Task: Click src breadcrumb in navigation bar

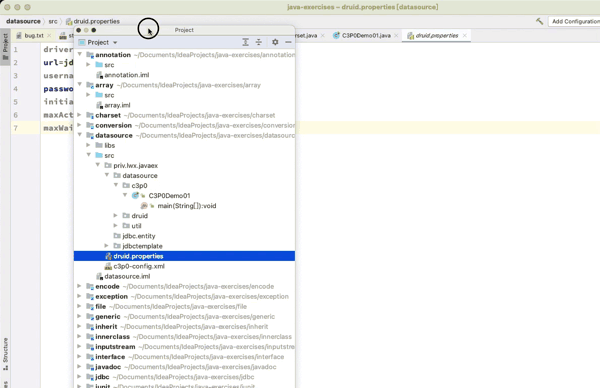Action: coord(53,21)
